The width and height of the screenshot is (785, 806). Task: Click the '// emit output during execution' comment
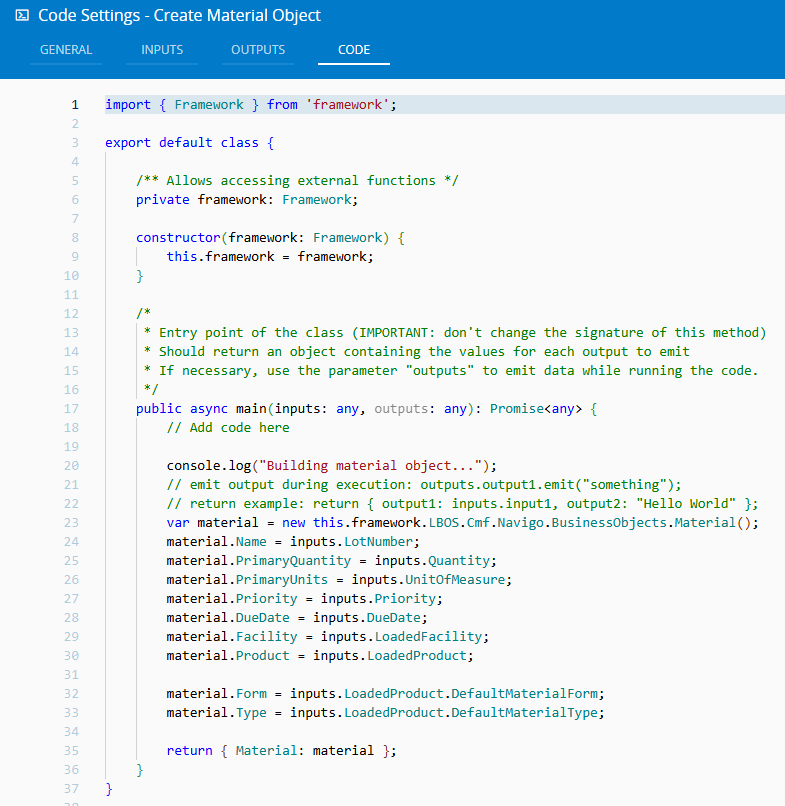click(x=424, y=485)
